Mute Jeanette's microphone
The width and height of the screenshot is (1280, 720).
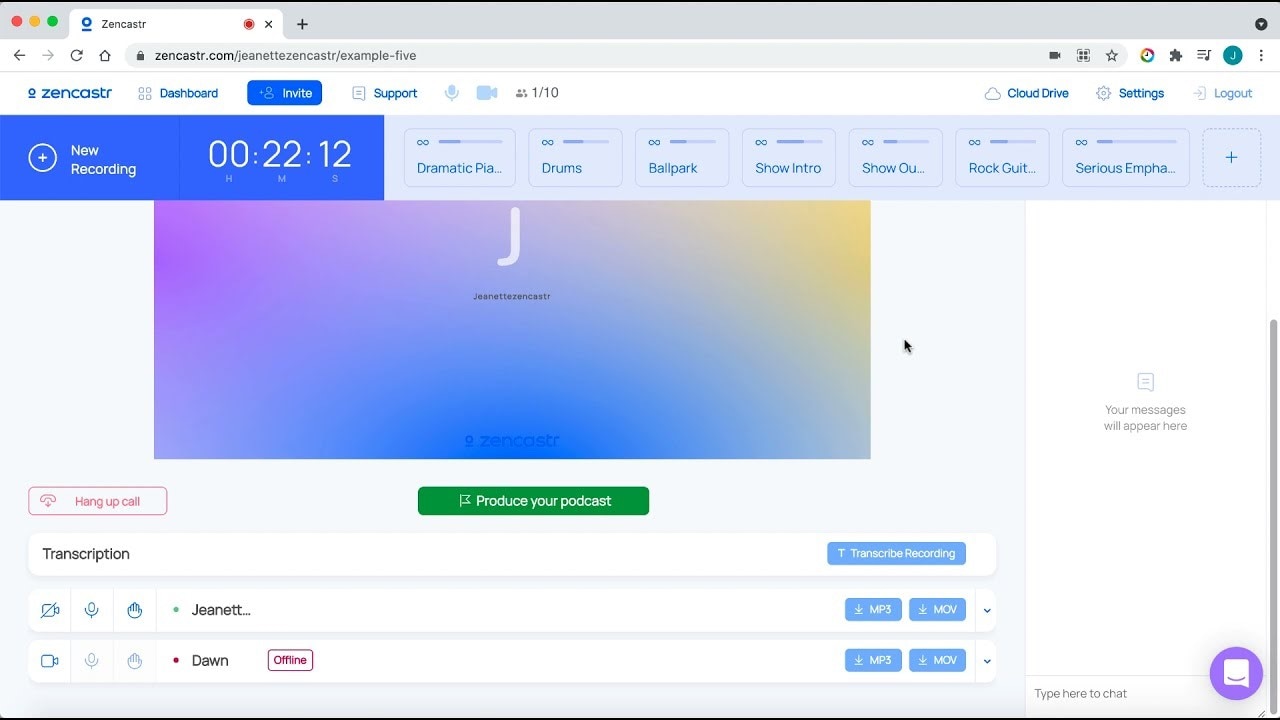click(92, 610)
